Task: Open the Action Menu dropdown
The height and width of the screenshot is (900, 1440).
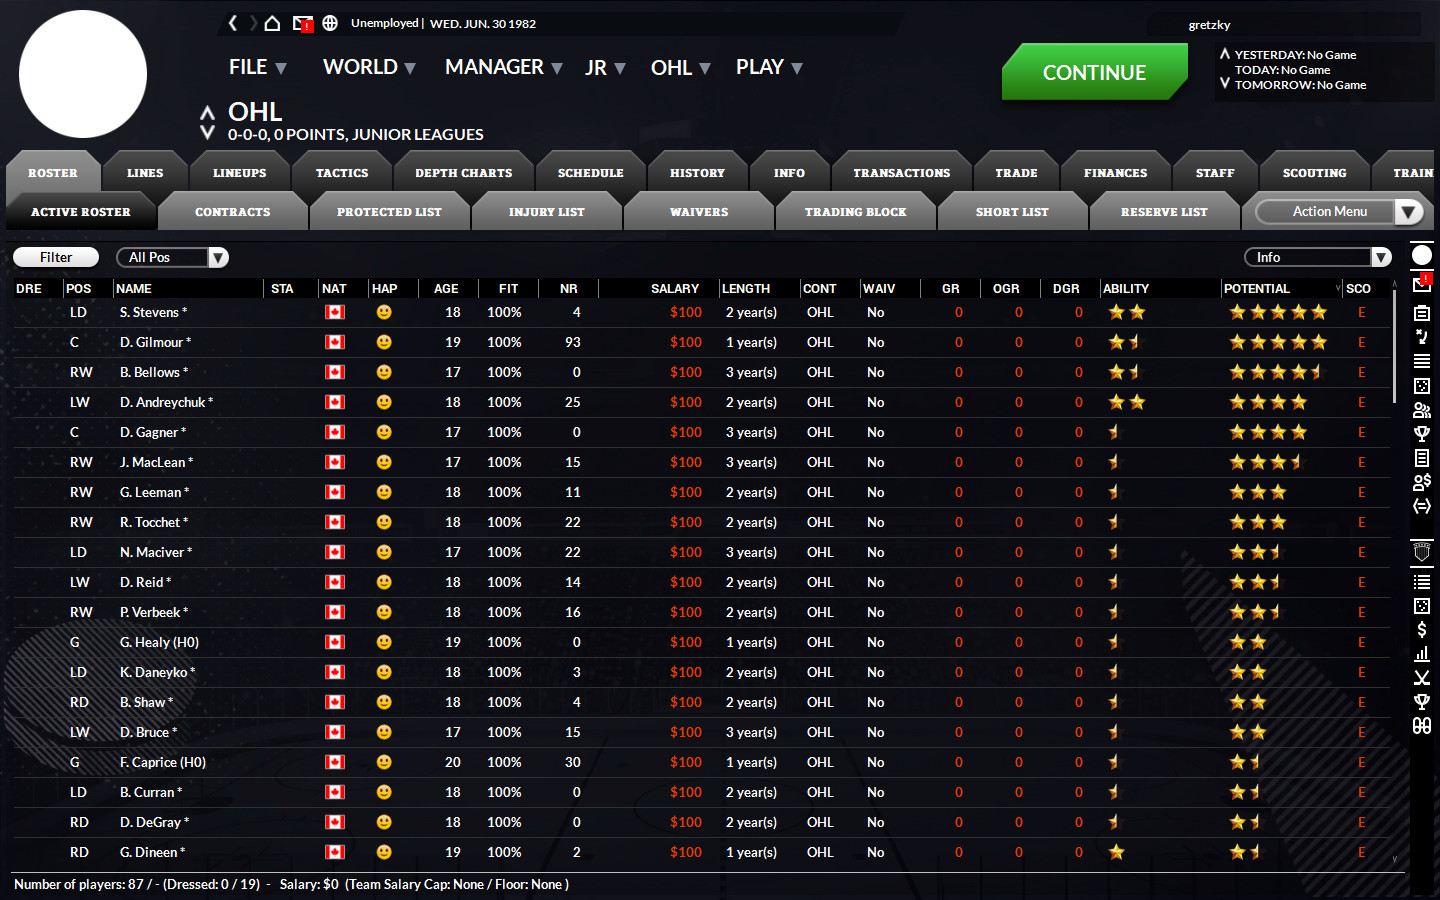Action: (1337, 211)
